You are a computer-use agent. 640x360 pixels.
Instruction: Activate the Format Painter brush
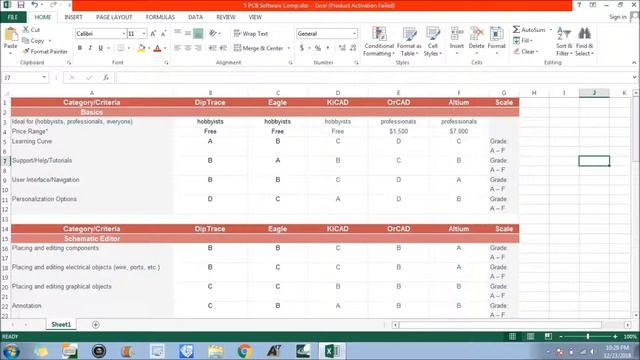point(45,51)
